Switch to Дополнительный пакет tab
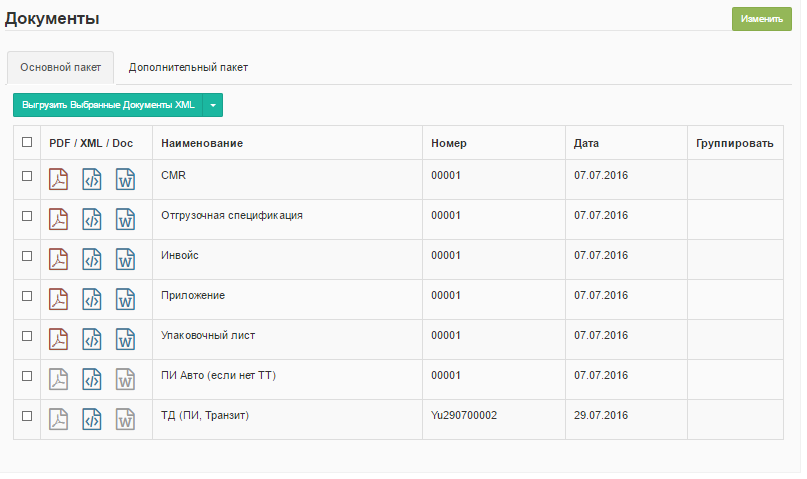807x479 pixels. pos(188,68)
